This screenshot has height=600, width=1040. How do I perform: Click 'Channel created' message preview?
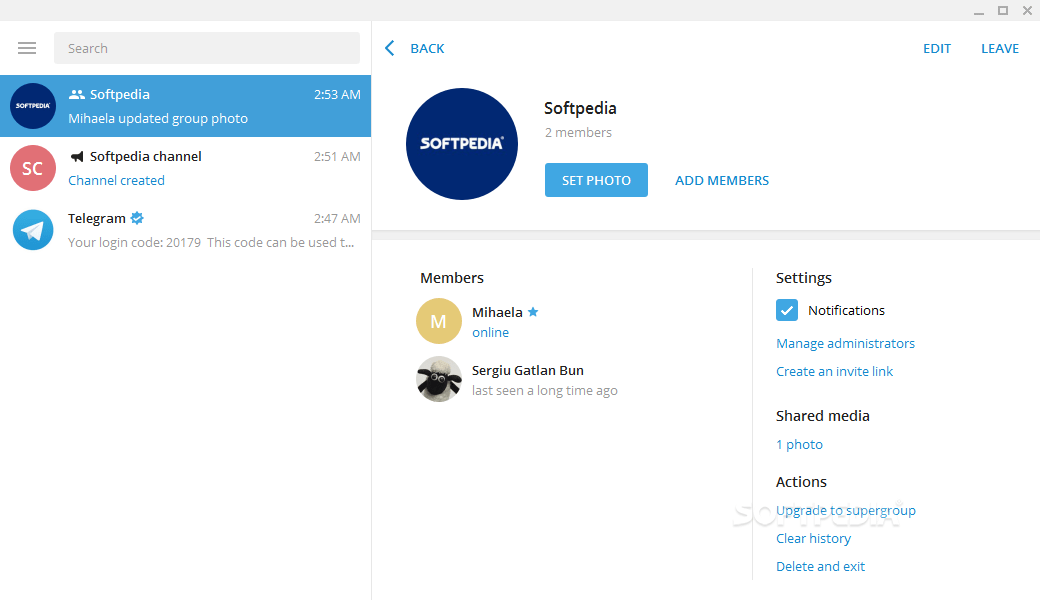116,180
